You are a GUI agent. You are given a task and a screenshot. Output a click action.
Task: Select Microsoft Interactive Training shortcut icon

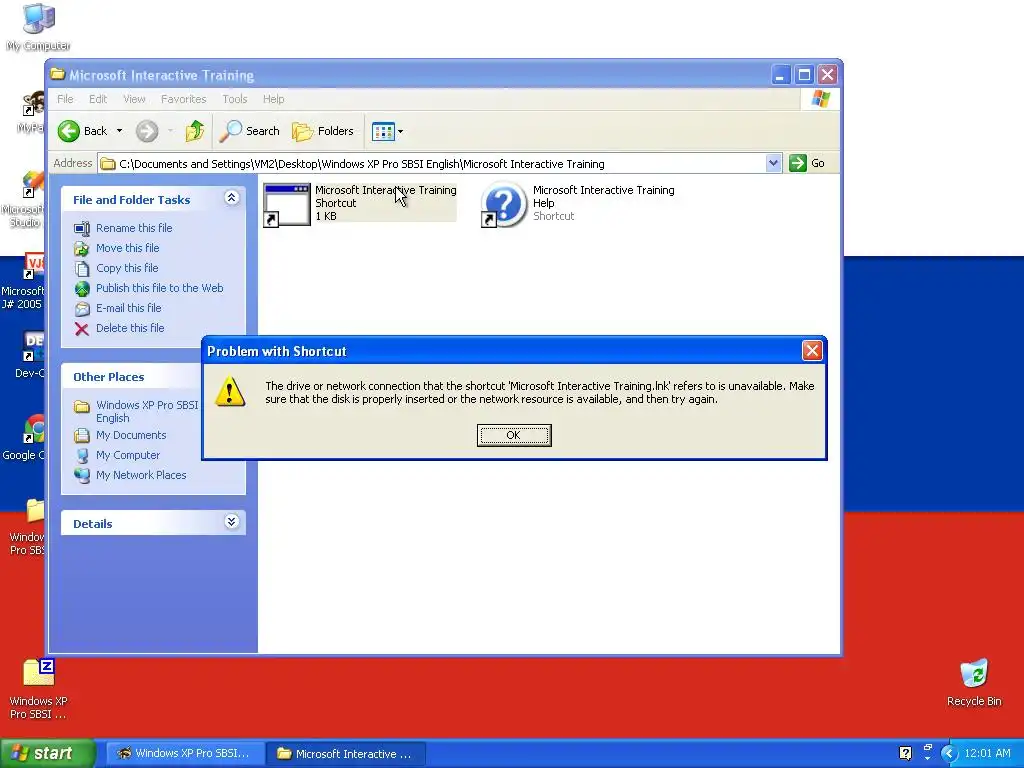(287, 205)
